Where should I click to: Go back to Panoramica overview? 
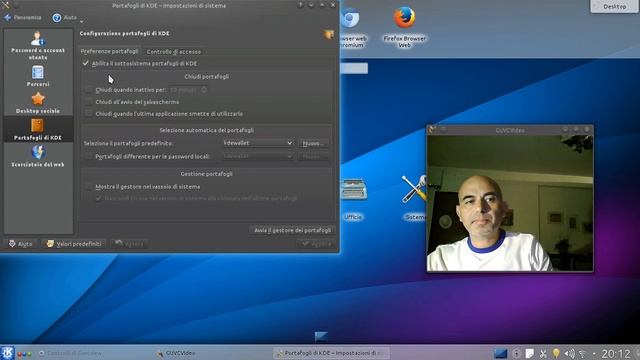coord(22,18)
